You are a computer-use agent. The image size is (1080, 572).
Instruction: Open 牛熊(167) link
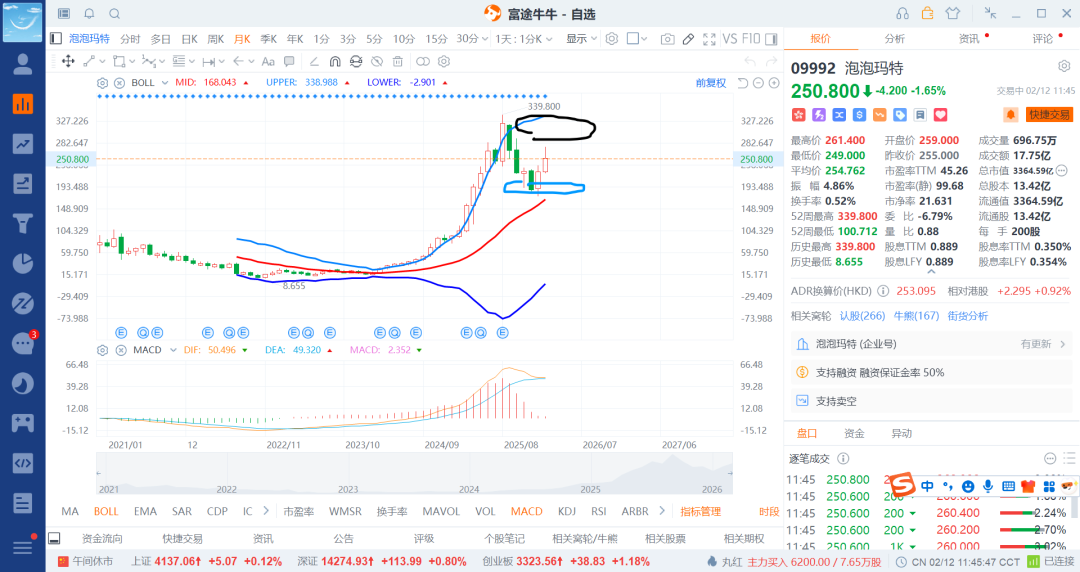pos(916,316)
